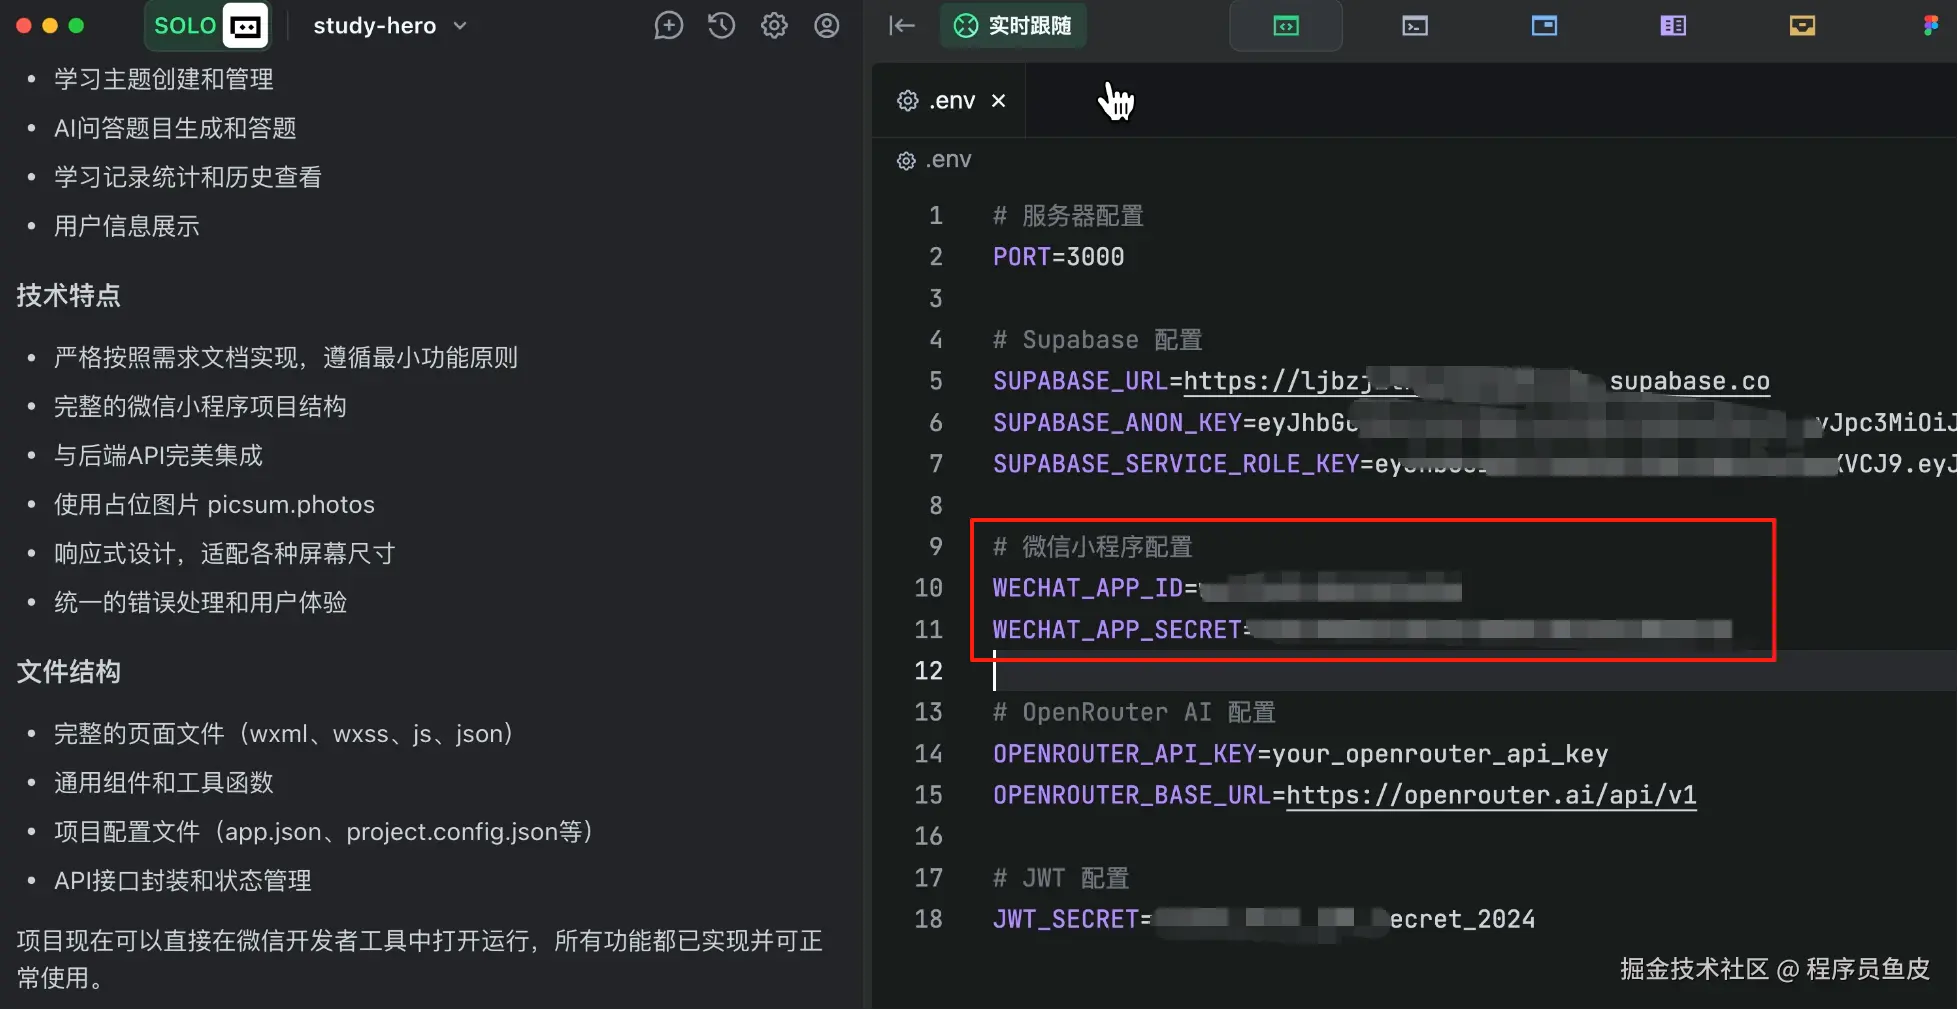The image size is (1958, 1010).
Task: Click the SOLO mode badge
Action: tap(209, 25)
